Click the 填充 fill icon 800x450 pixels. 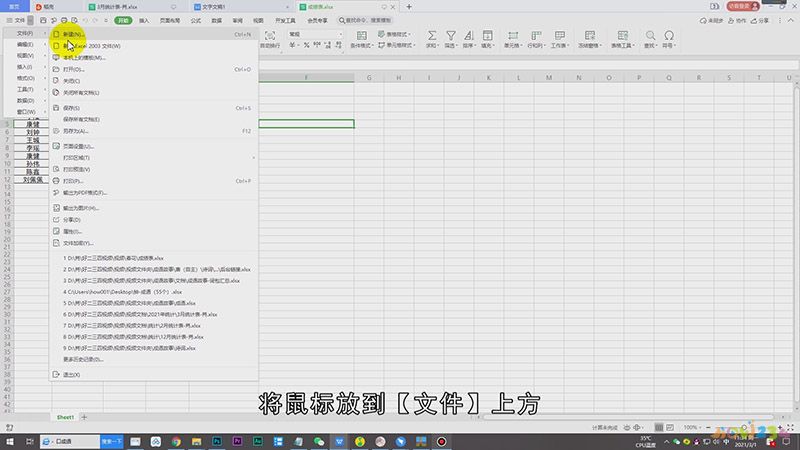click(487, 35)
